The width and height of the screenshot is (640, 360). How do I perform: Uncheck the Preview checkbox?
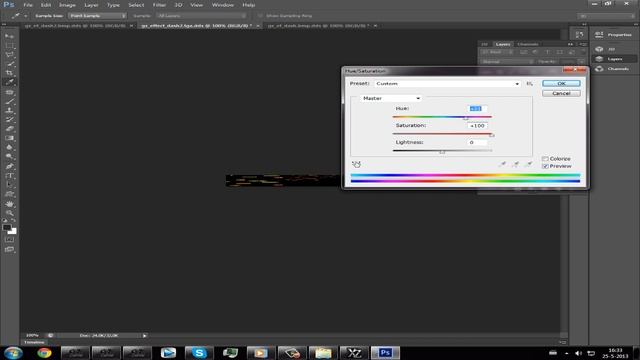point(545,166)
